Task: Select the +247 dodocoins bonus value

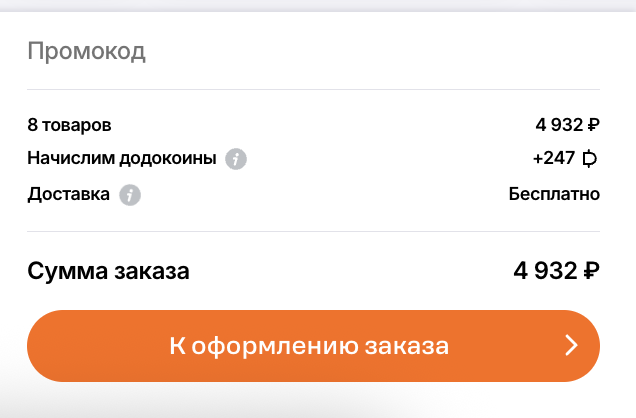Action: (x=553, y=159)
